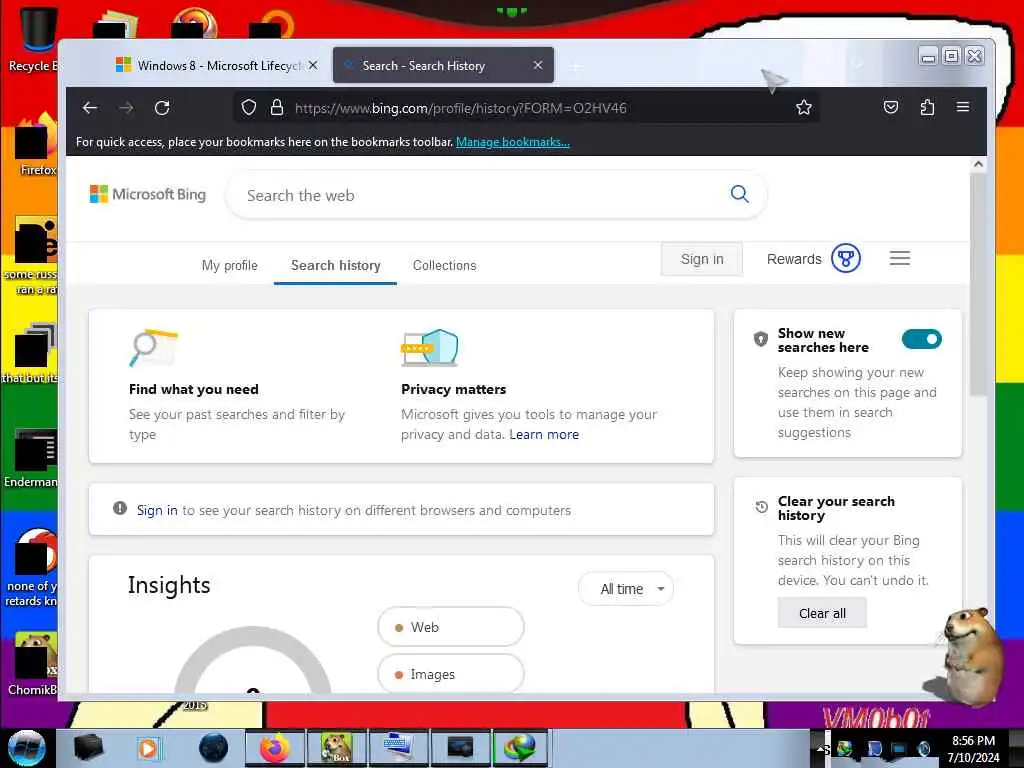Click the site security padlock icon

point(277,108)
